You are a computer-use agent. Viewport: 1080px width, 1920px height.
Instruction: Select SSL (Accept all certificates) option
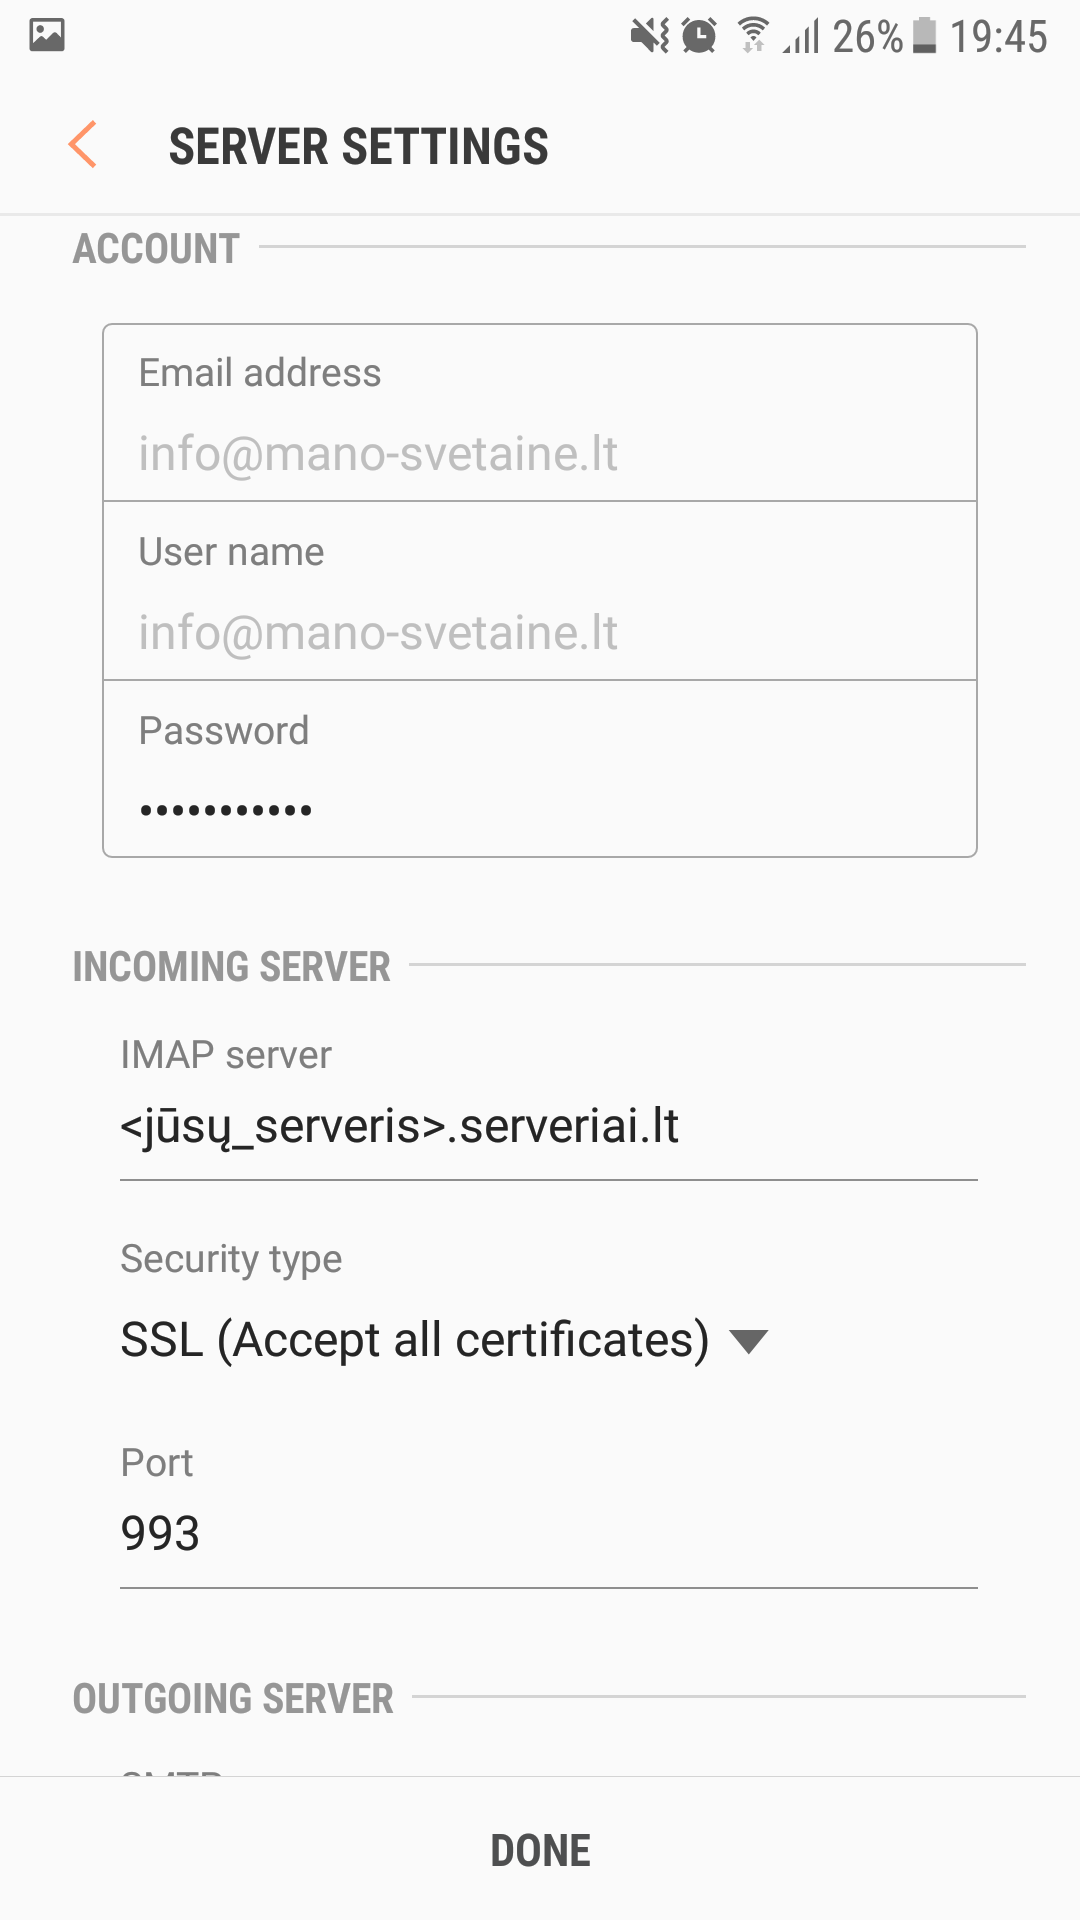[414, 1340]
